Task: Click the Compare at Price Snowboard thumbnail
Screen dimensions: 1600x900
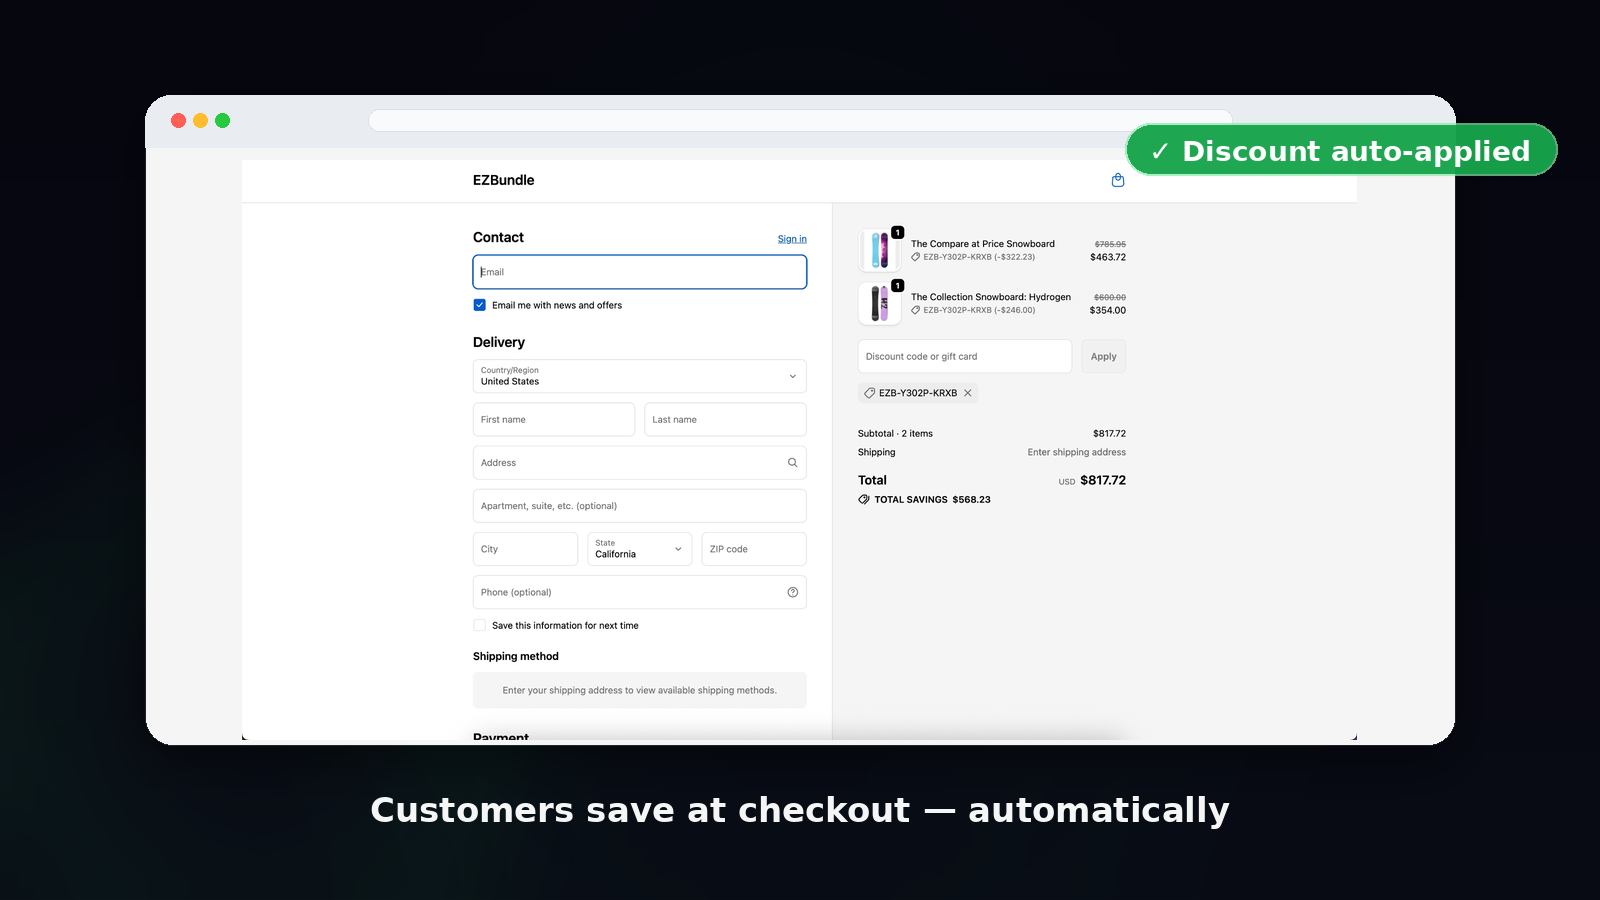Action: [x=879, y=250]
